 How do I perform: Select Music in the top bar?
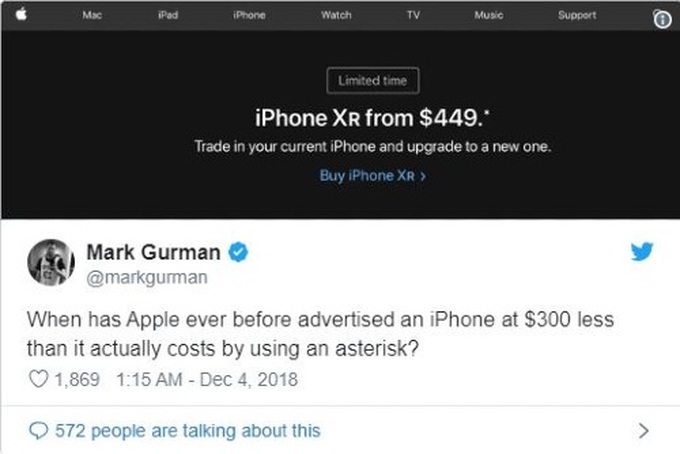pyautogui.click(x=489, y=15)
